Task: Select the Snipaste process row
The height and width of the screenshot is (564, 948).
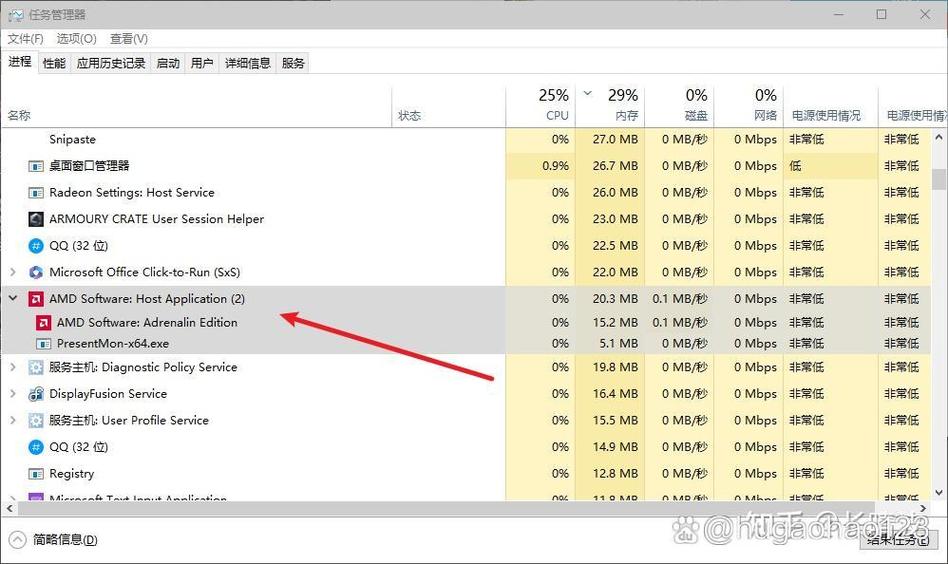Action: tap(466, 139)
